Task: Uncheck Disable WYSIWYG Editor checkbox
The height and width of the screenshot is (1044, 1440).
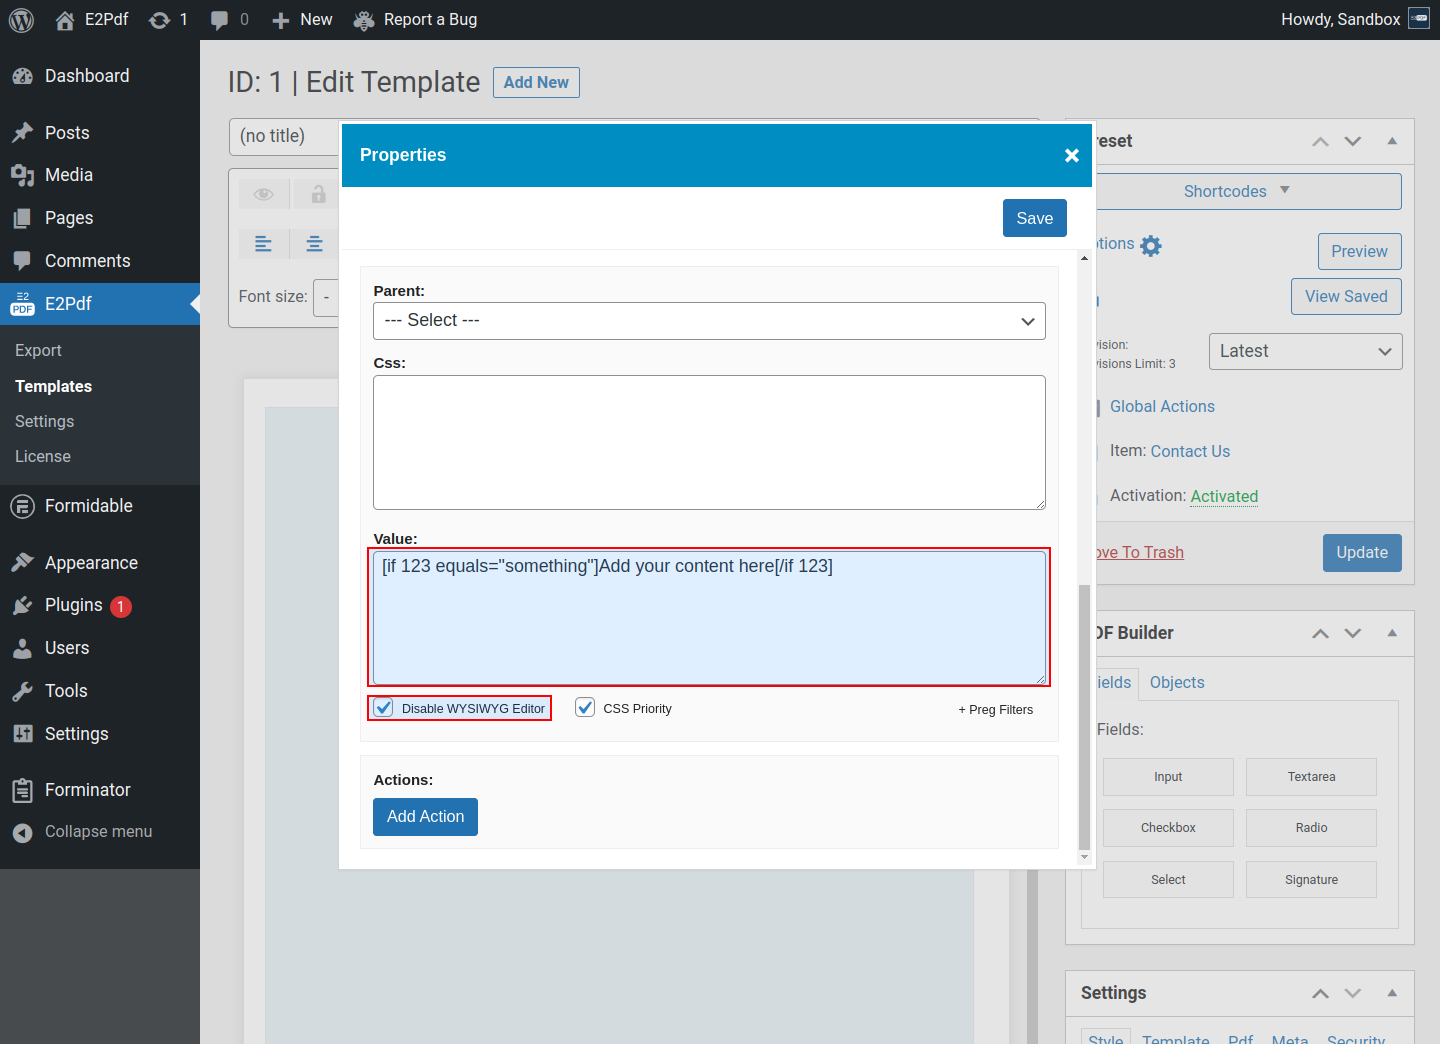Action: pyautogui.click(x=384, y=708)
